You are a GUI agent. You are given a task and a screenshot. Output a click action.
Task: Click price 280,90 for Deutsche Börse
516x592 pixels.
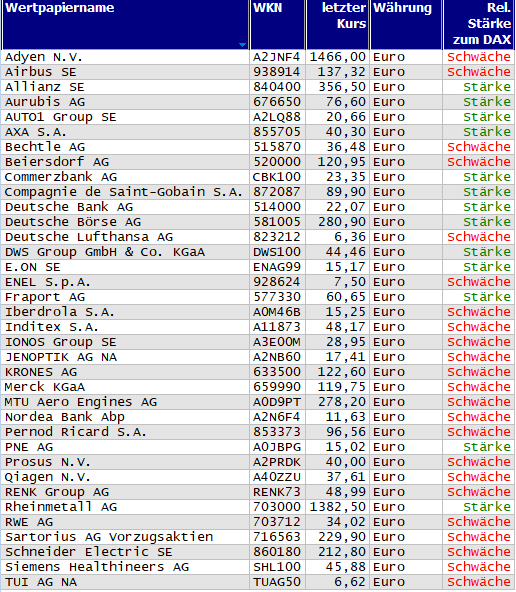[x=342, y=222]
